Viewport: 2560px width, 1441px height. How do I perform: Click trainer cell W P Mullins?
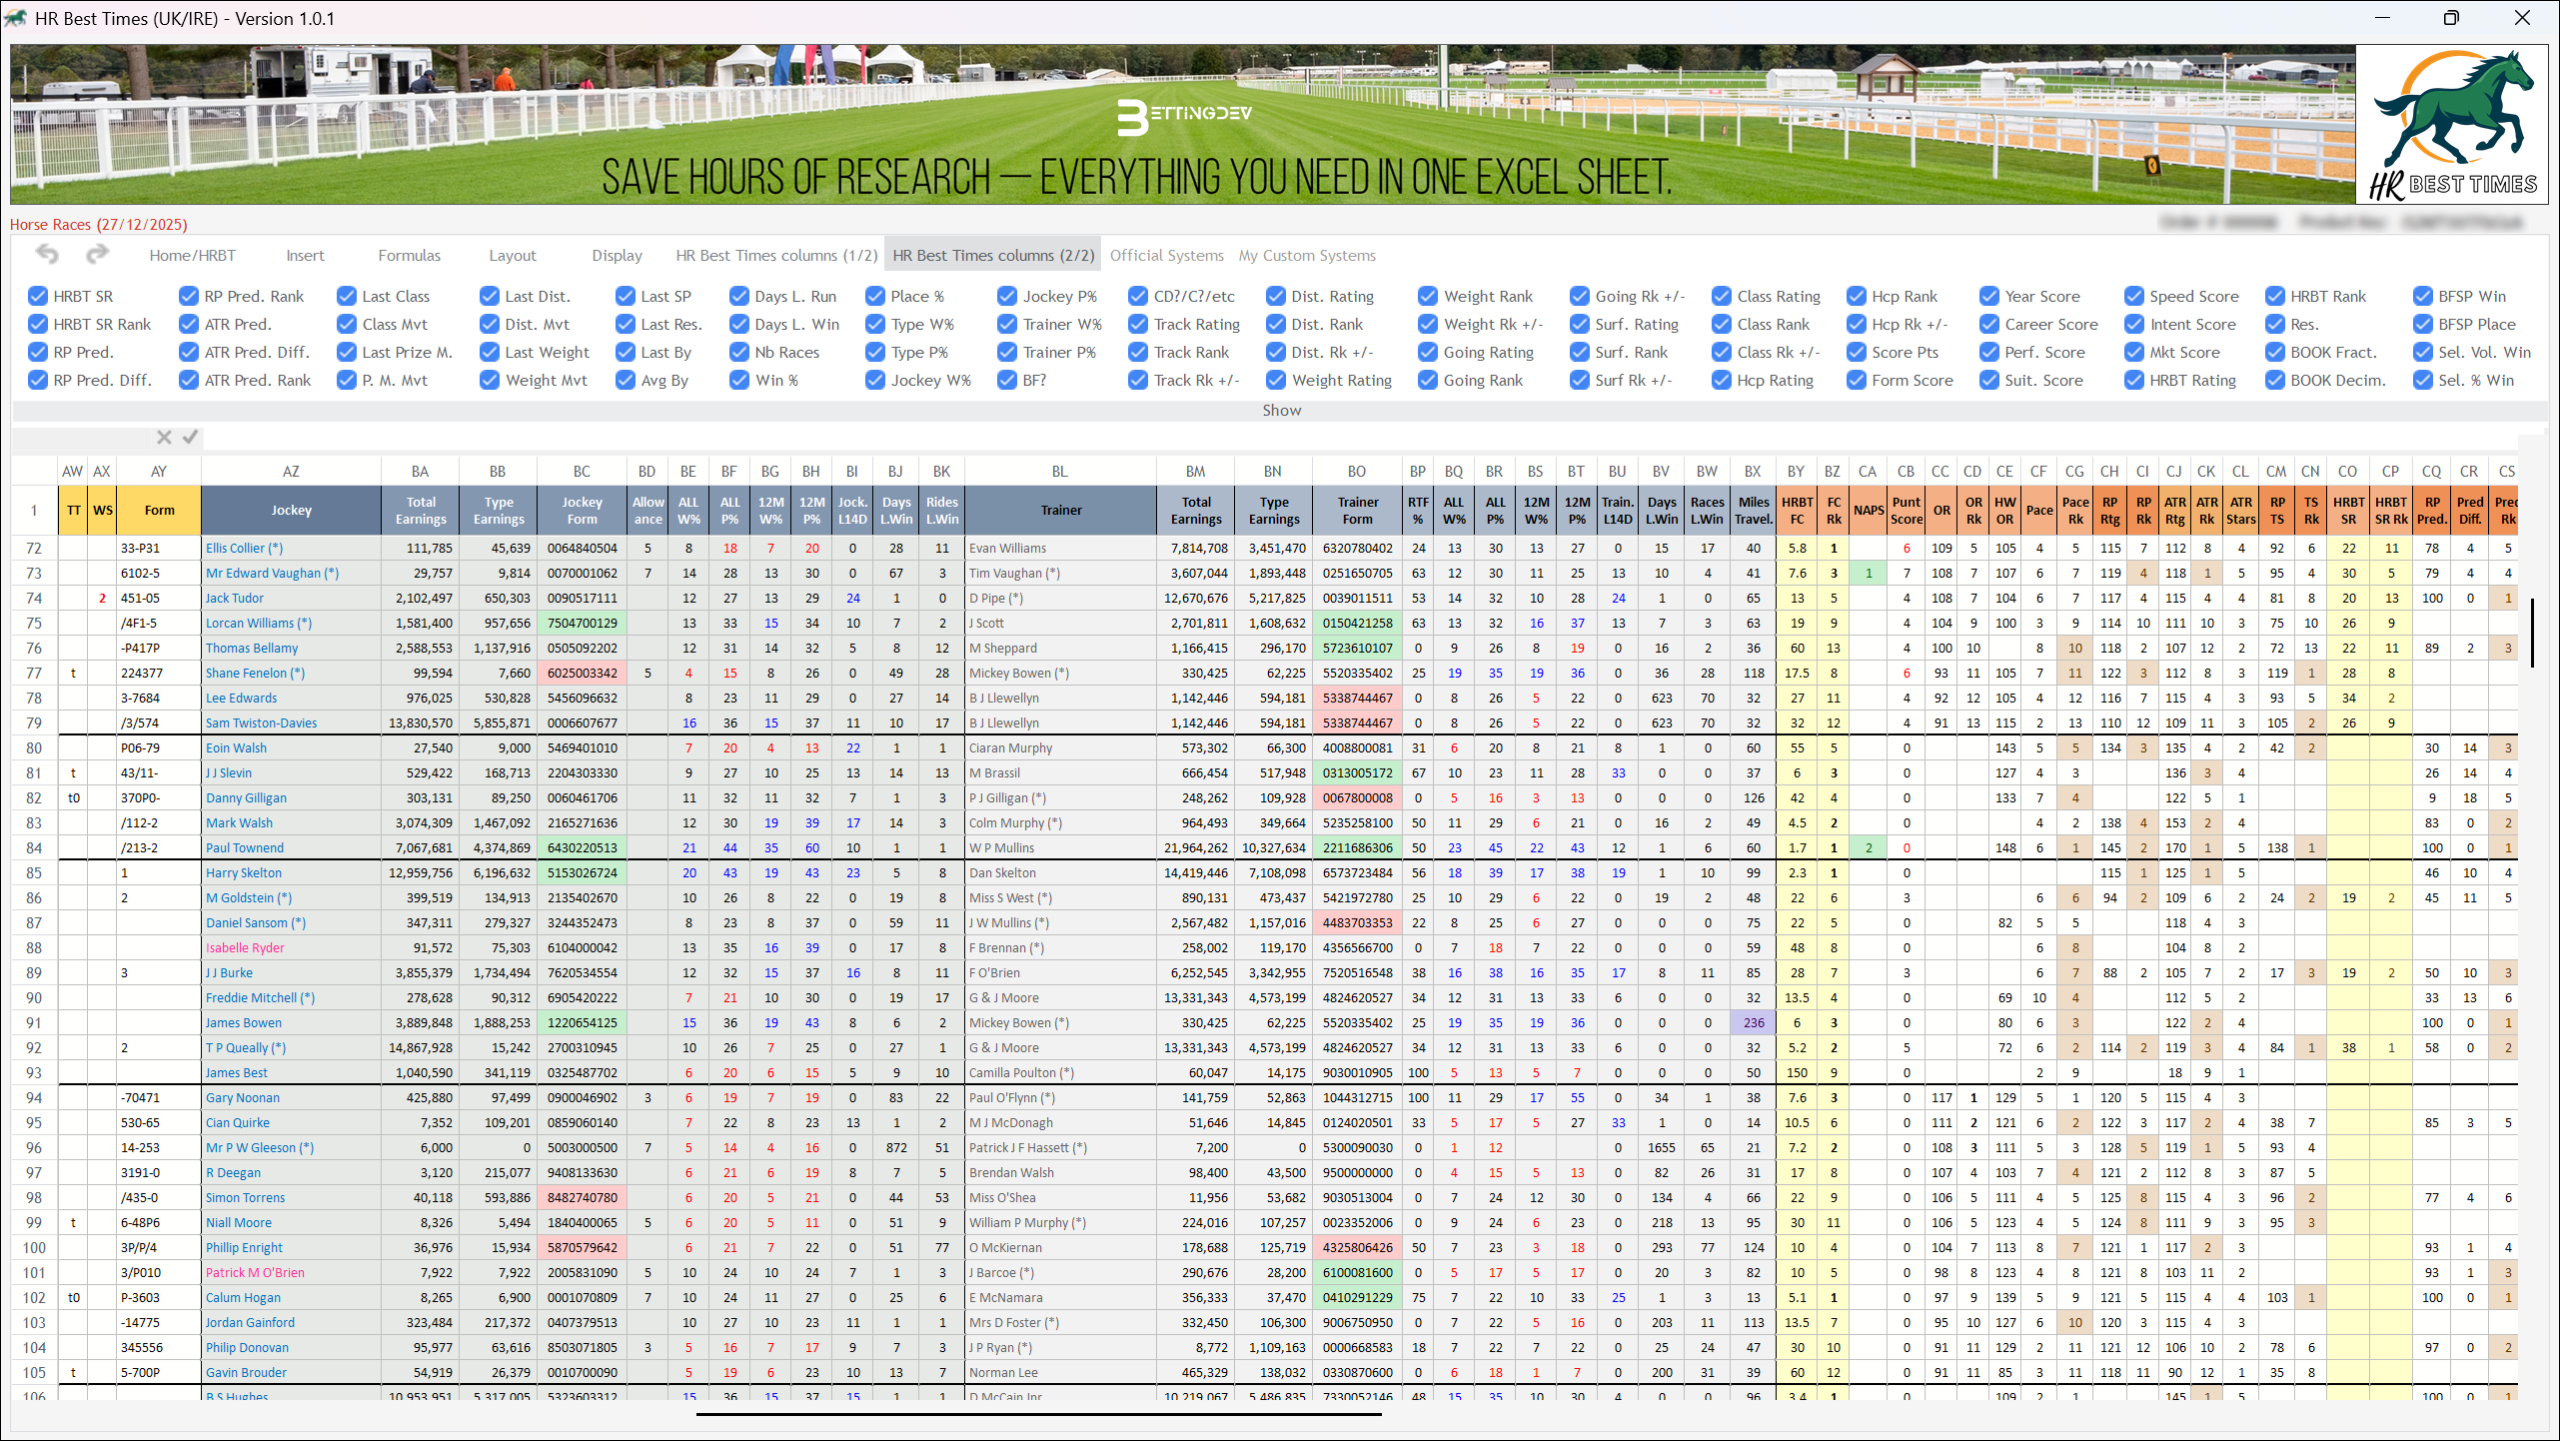tap(1060, 848)
